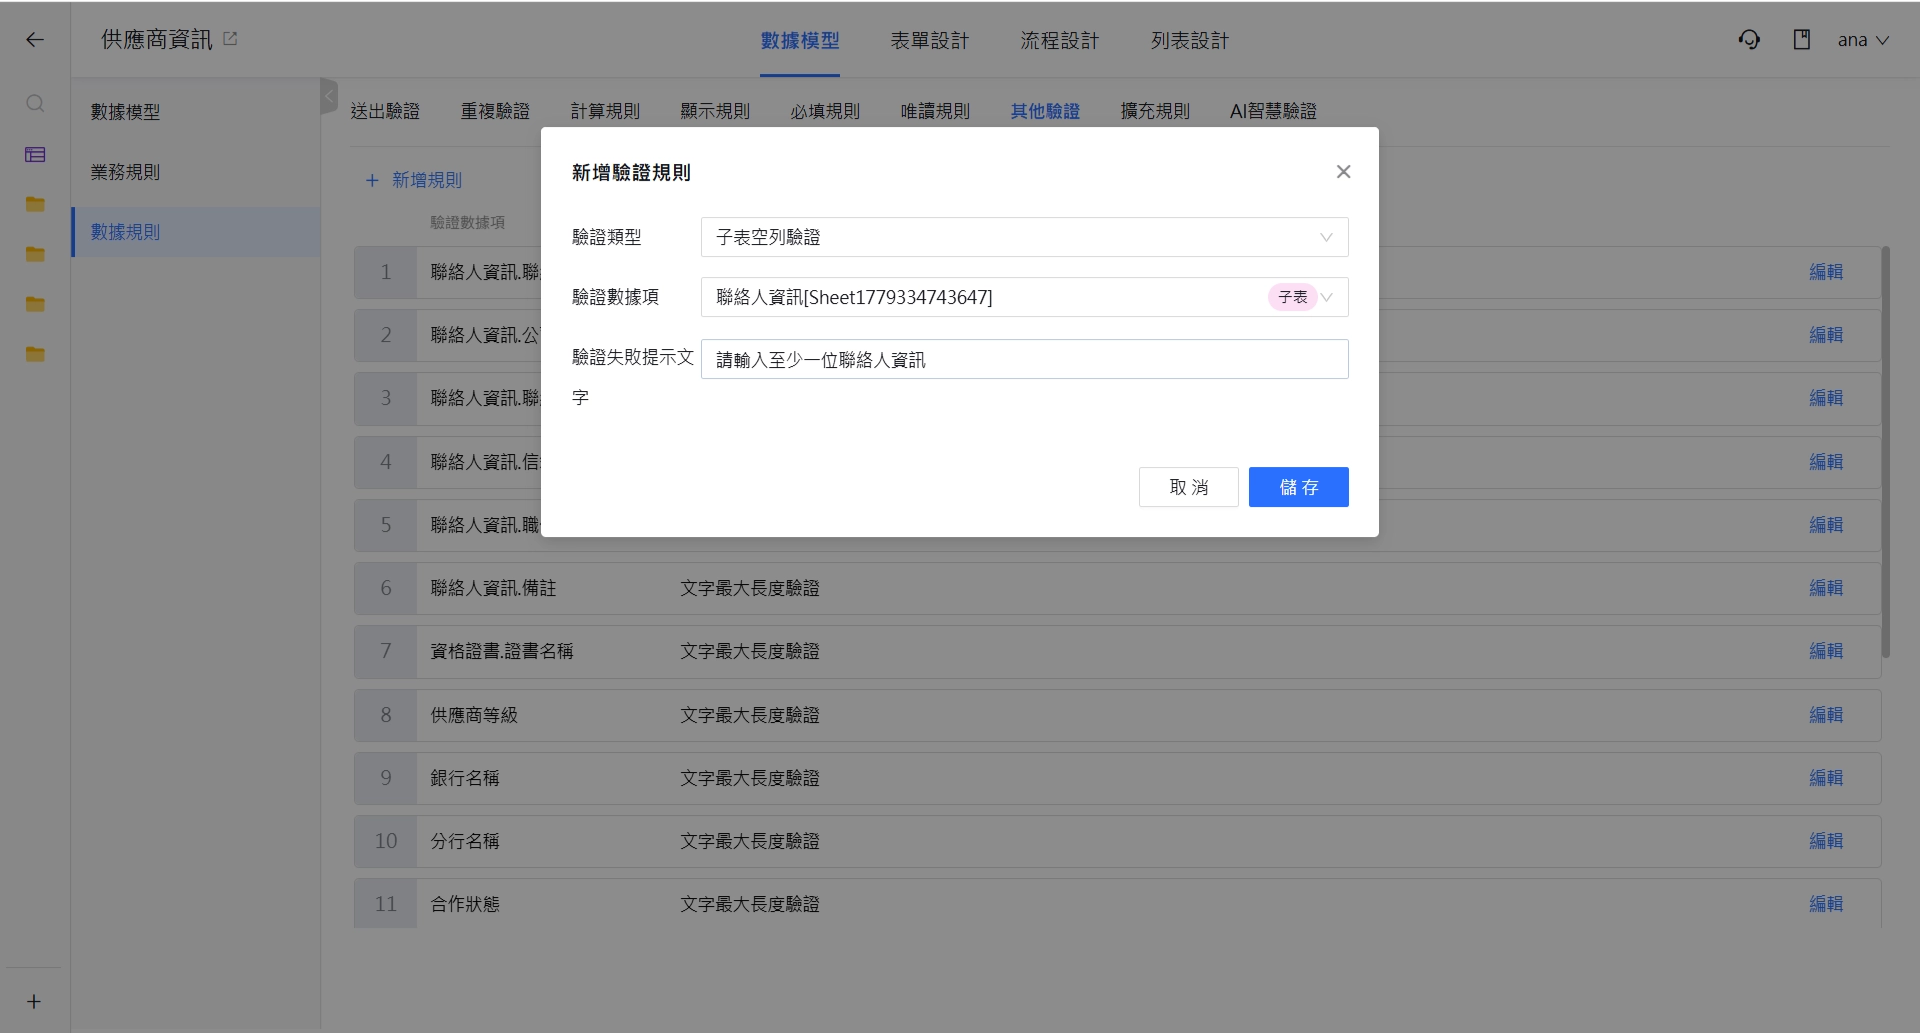The width and height of the screenshot is (1920, 1033).
Task: Select the 合作狀態 cell in row 11
Action: (465, 904)
